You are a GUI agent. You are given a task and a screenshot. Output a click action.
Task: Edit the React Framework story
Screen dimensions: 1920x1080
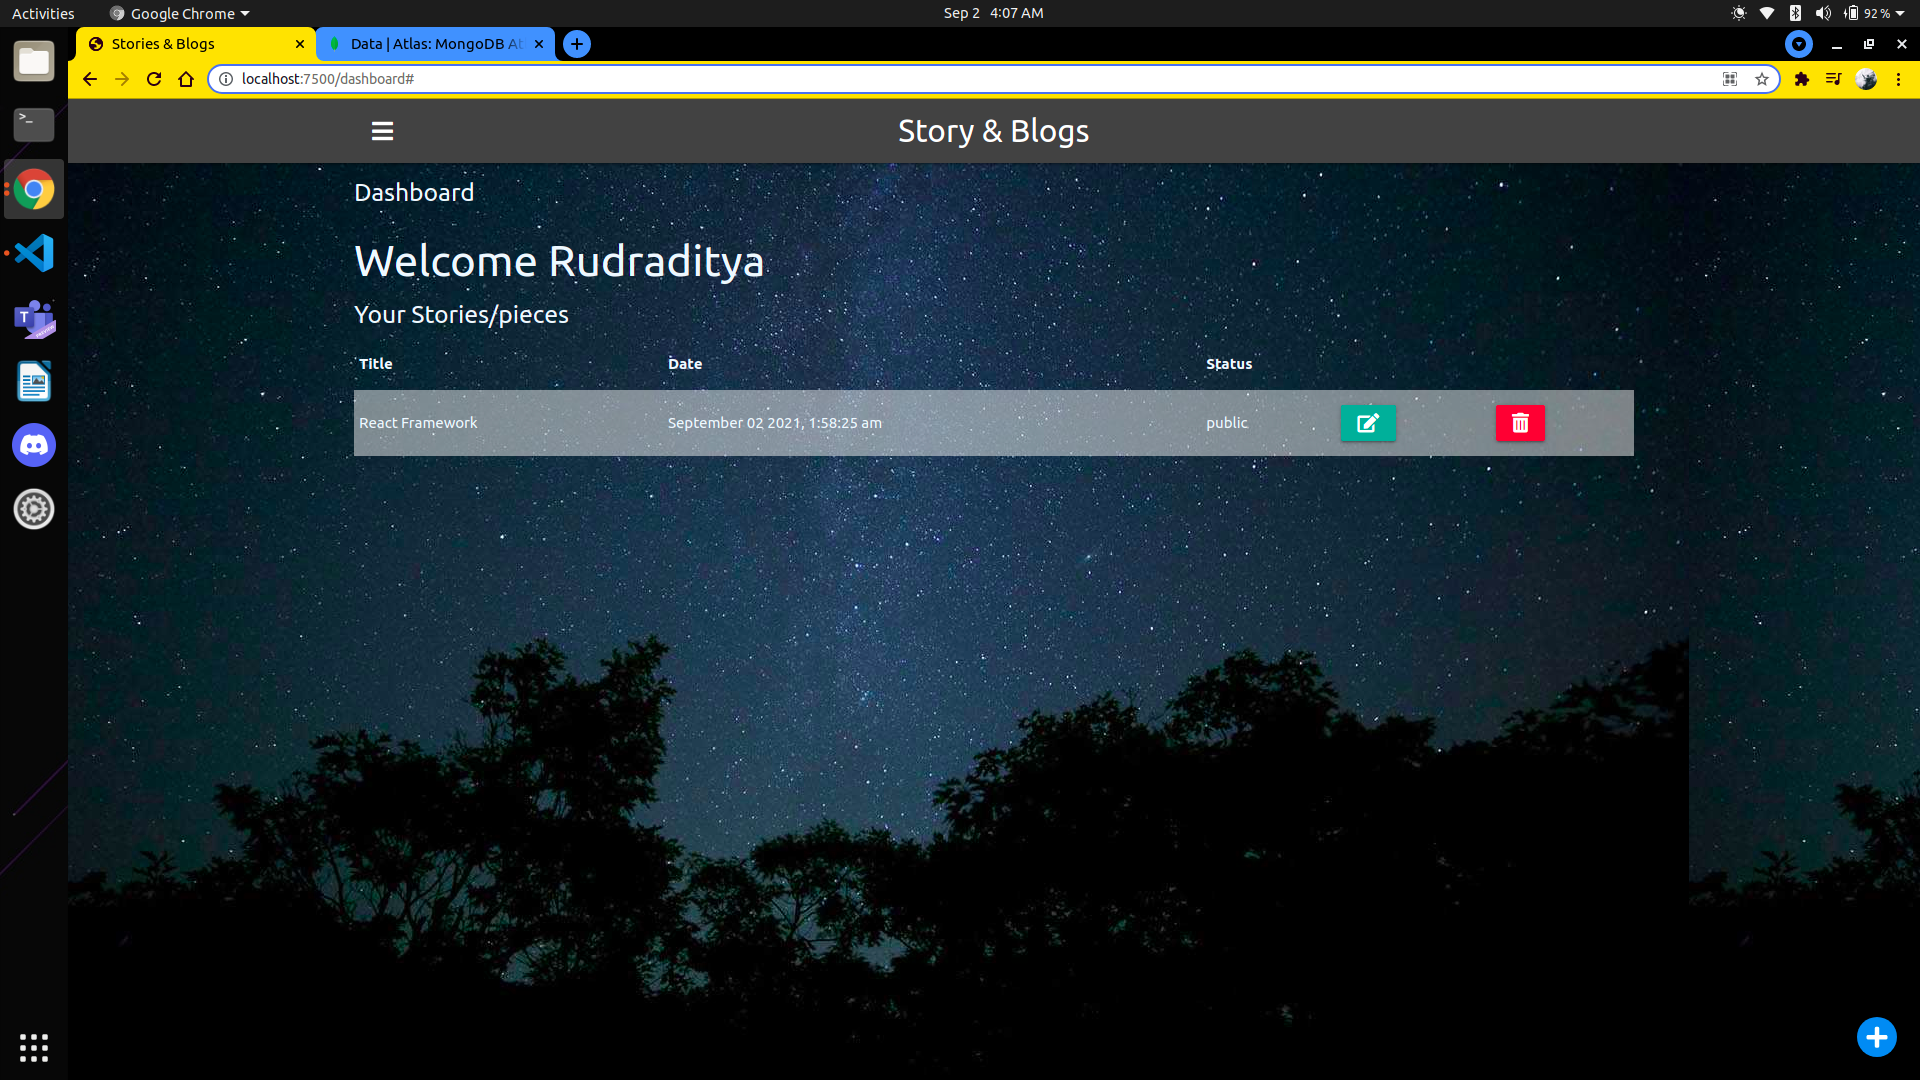[x=1368, y=423]
